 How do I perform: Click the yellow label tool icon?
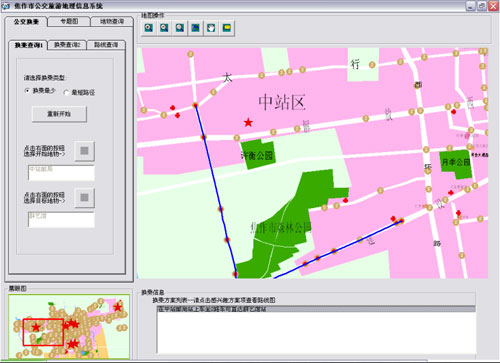click(227, 28)
